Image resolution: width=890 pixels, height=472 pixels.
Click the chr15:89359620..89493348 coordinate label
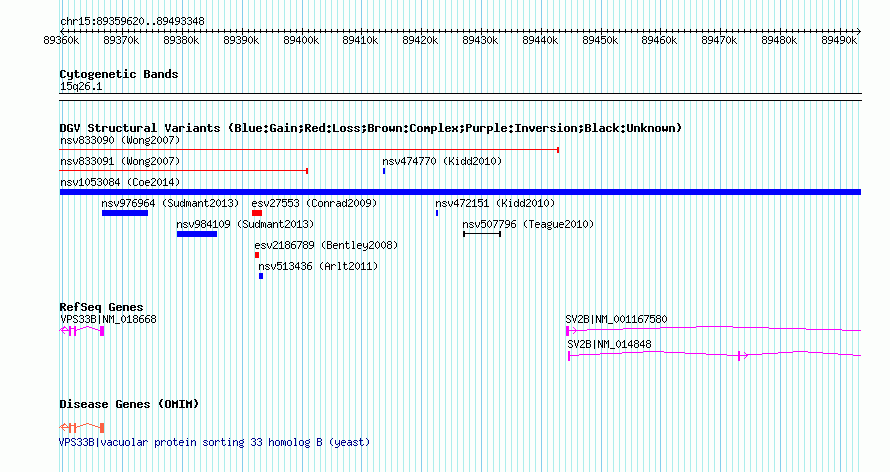click(132, 21)
